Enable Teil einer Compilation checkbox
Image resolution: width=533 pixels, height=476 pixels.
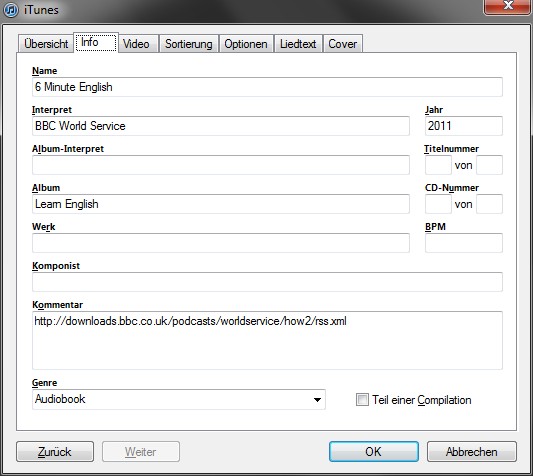click(362, 400)
